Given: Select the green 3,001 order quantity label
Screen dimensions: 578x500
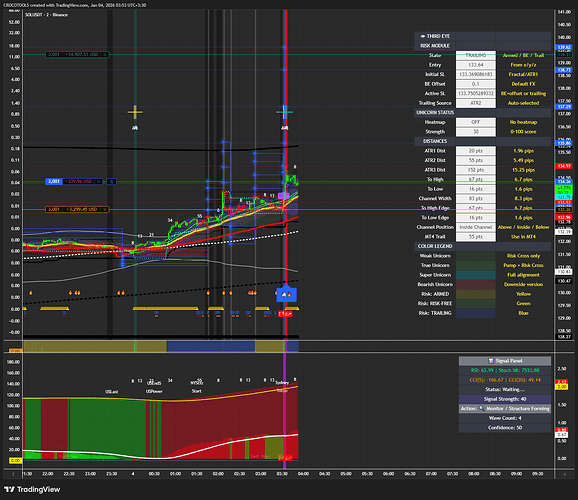Looking at the screenshot, I should point(54,55).
